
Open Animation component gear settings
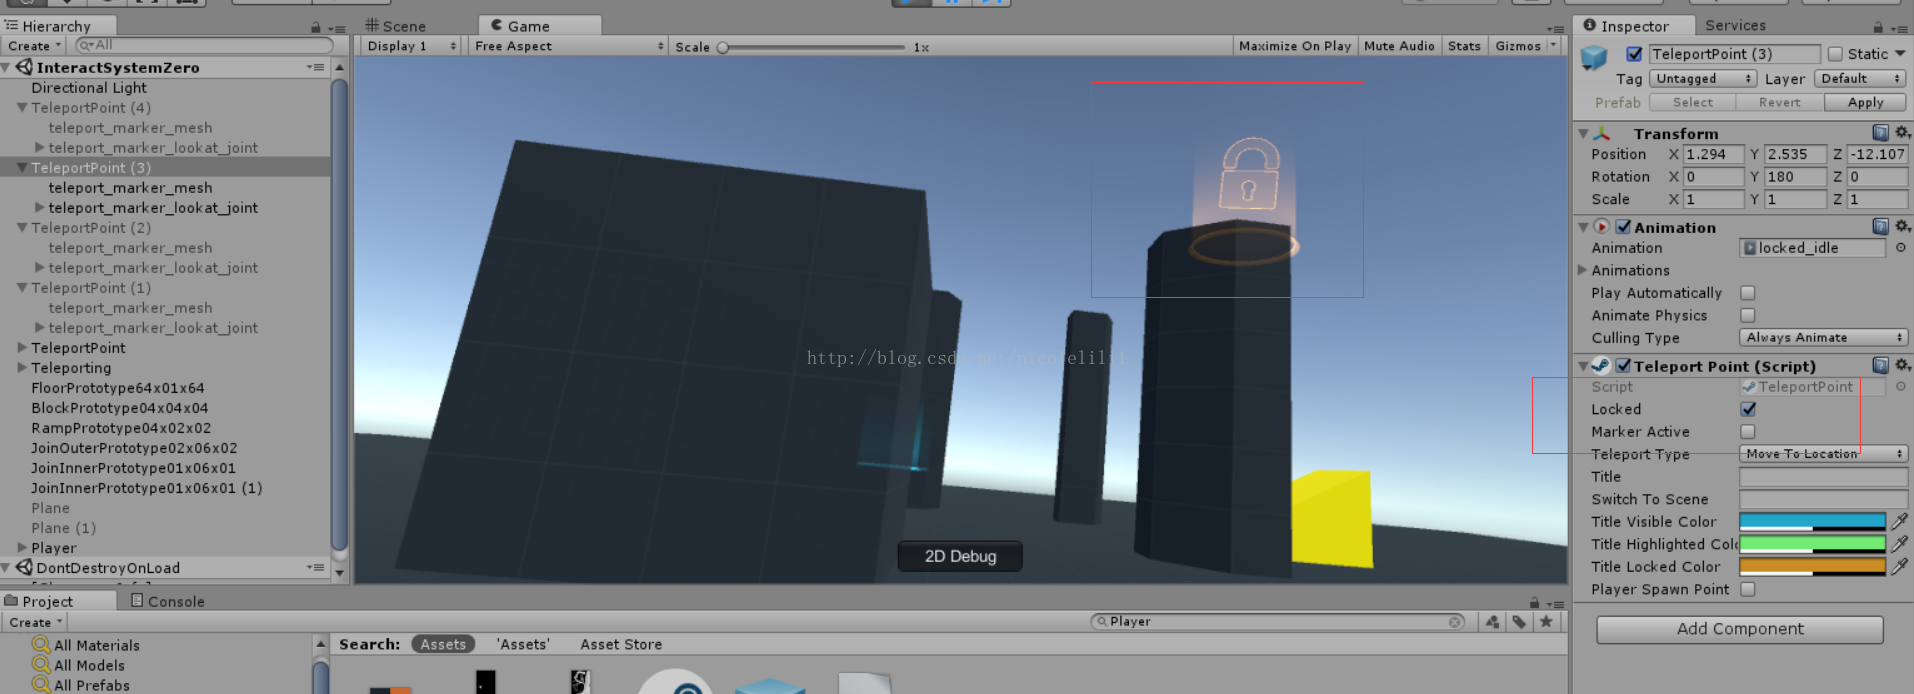[x=1902, y=227]
